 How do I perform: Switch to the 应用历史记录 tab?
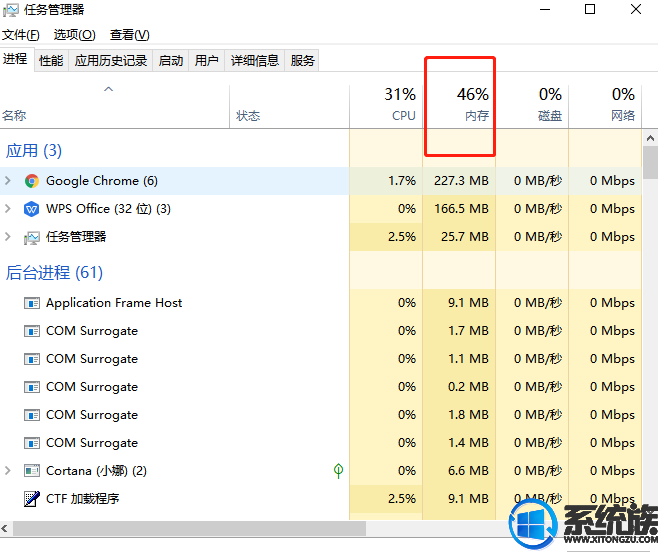(x=111, y=60)
